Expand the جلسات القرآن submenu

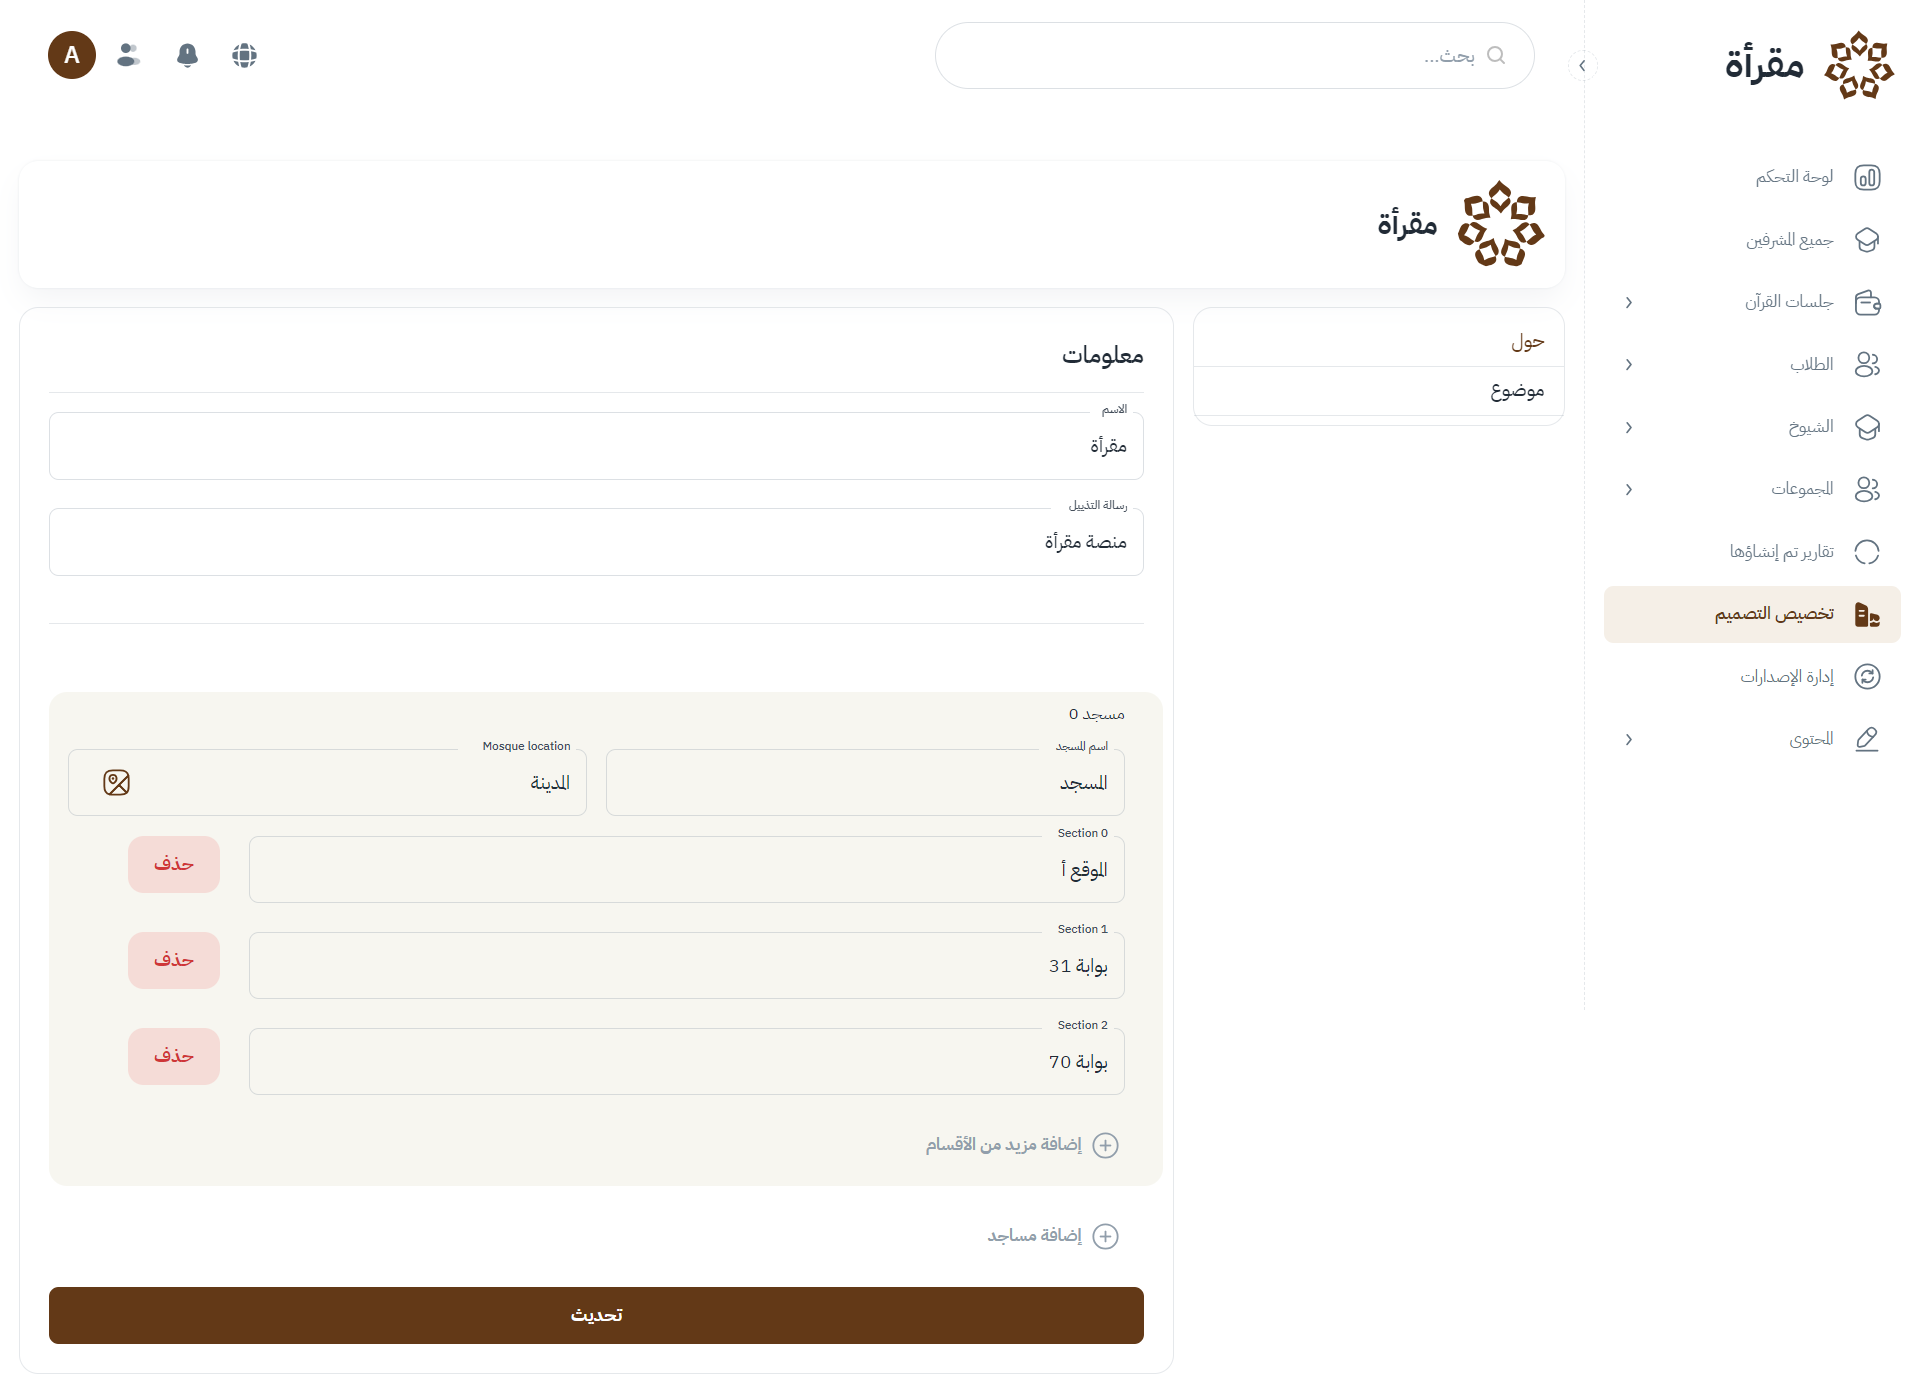(1629, 302)
